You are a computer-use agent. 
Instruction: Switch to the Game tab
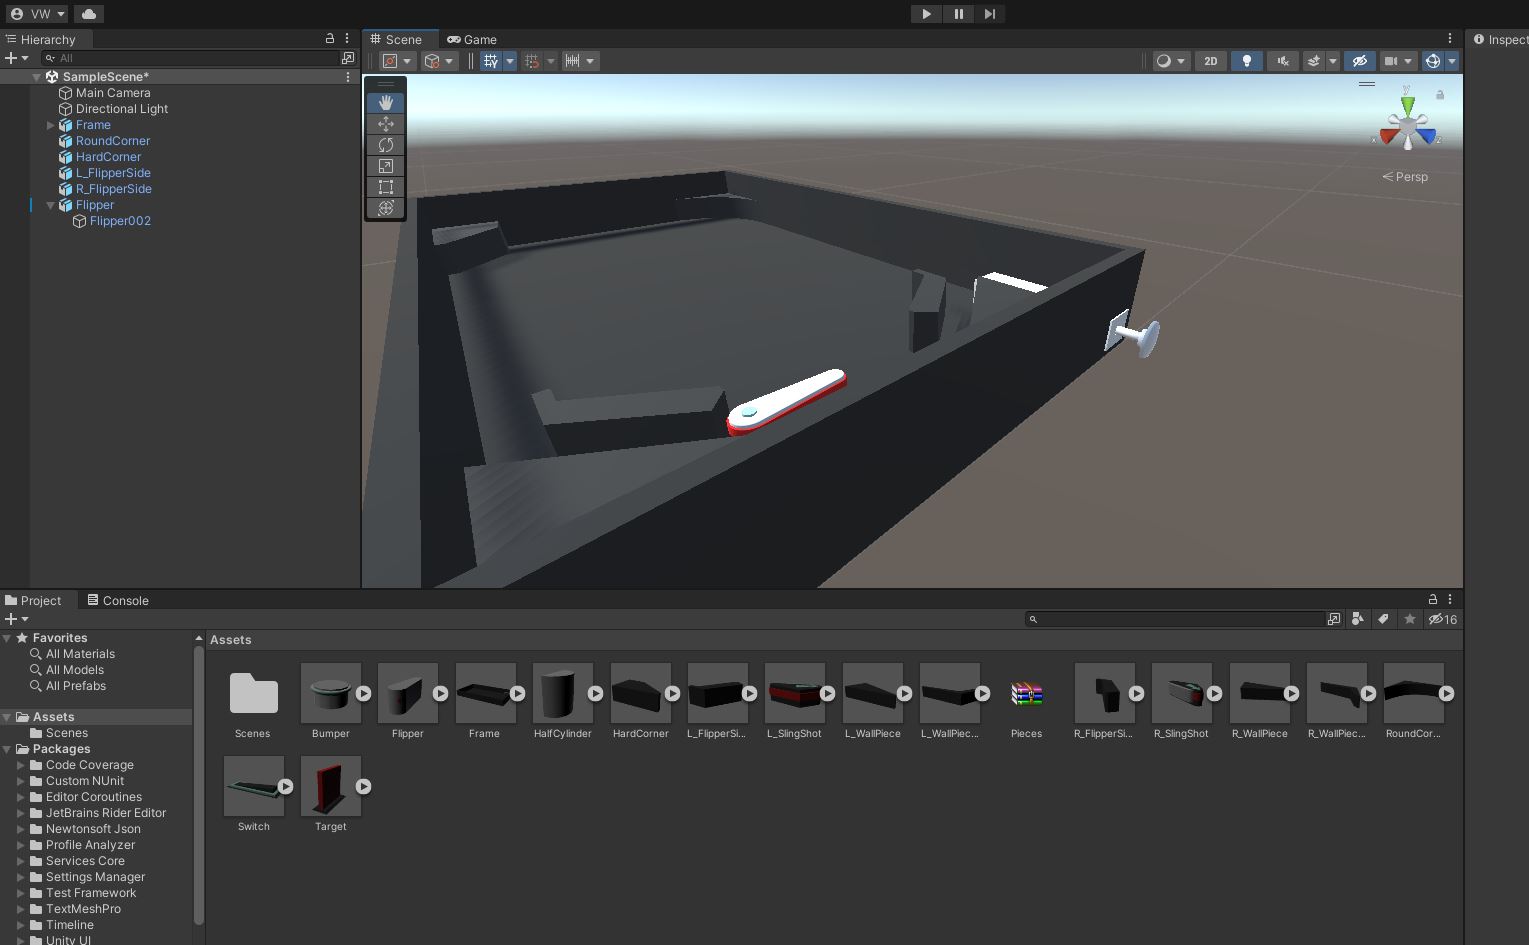tap(472, 39)
